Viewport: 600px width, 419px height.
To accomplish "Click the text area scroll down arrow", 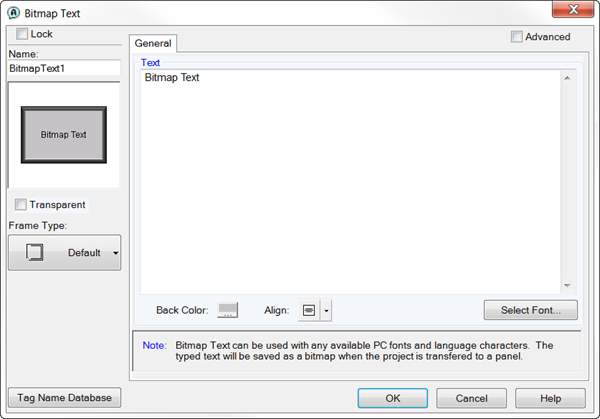I will (567, 286).
